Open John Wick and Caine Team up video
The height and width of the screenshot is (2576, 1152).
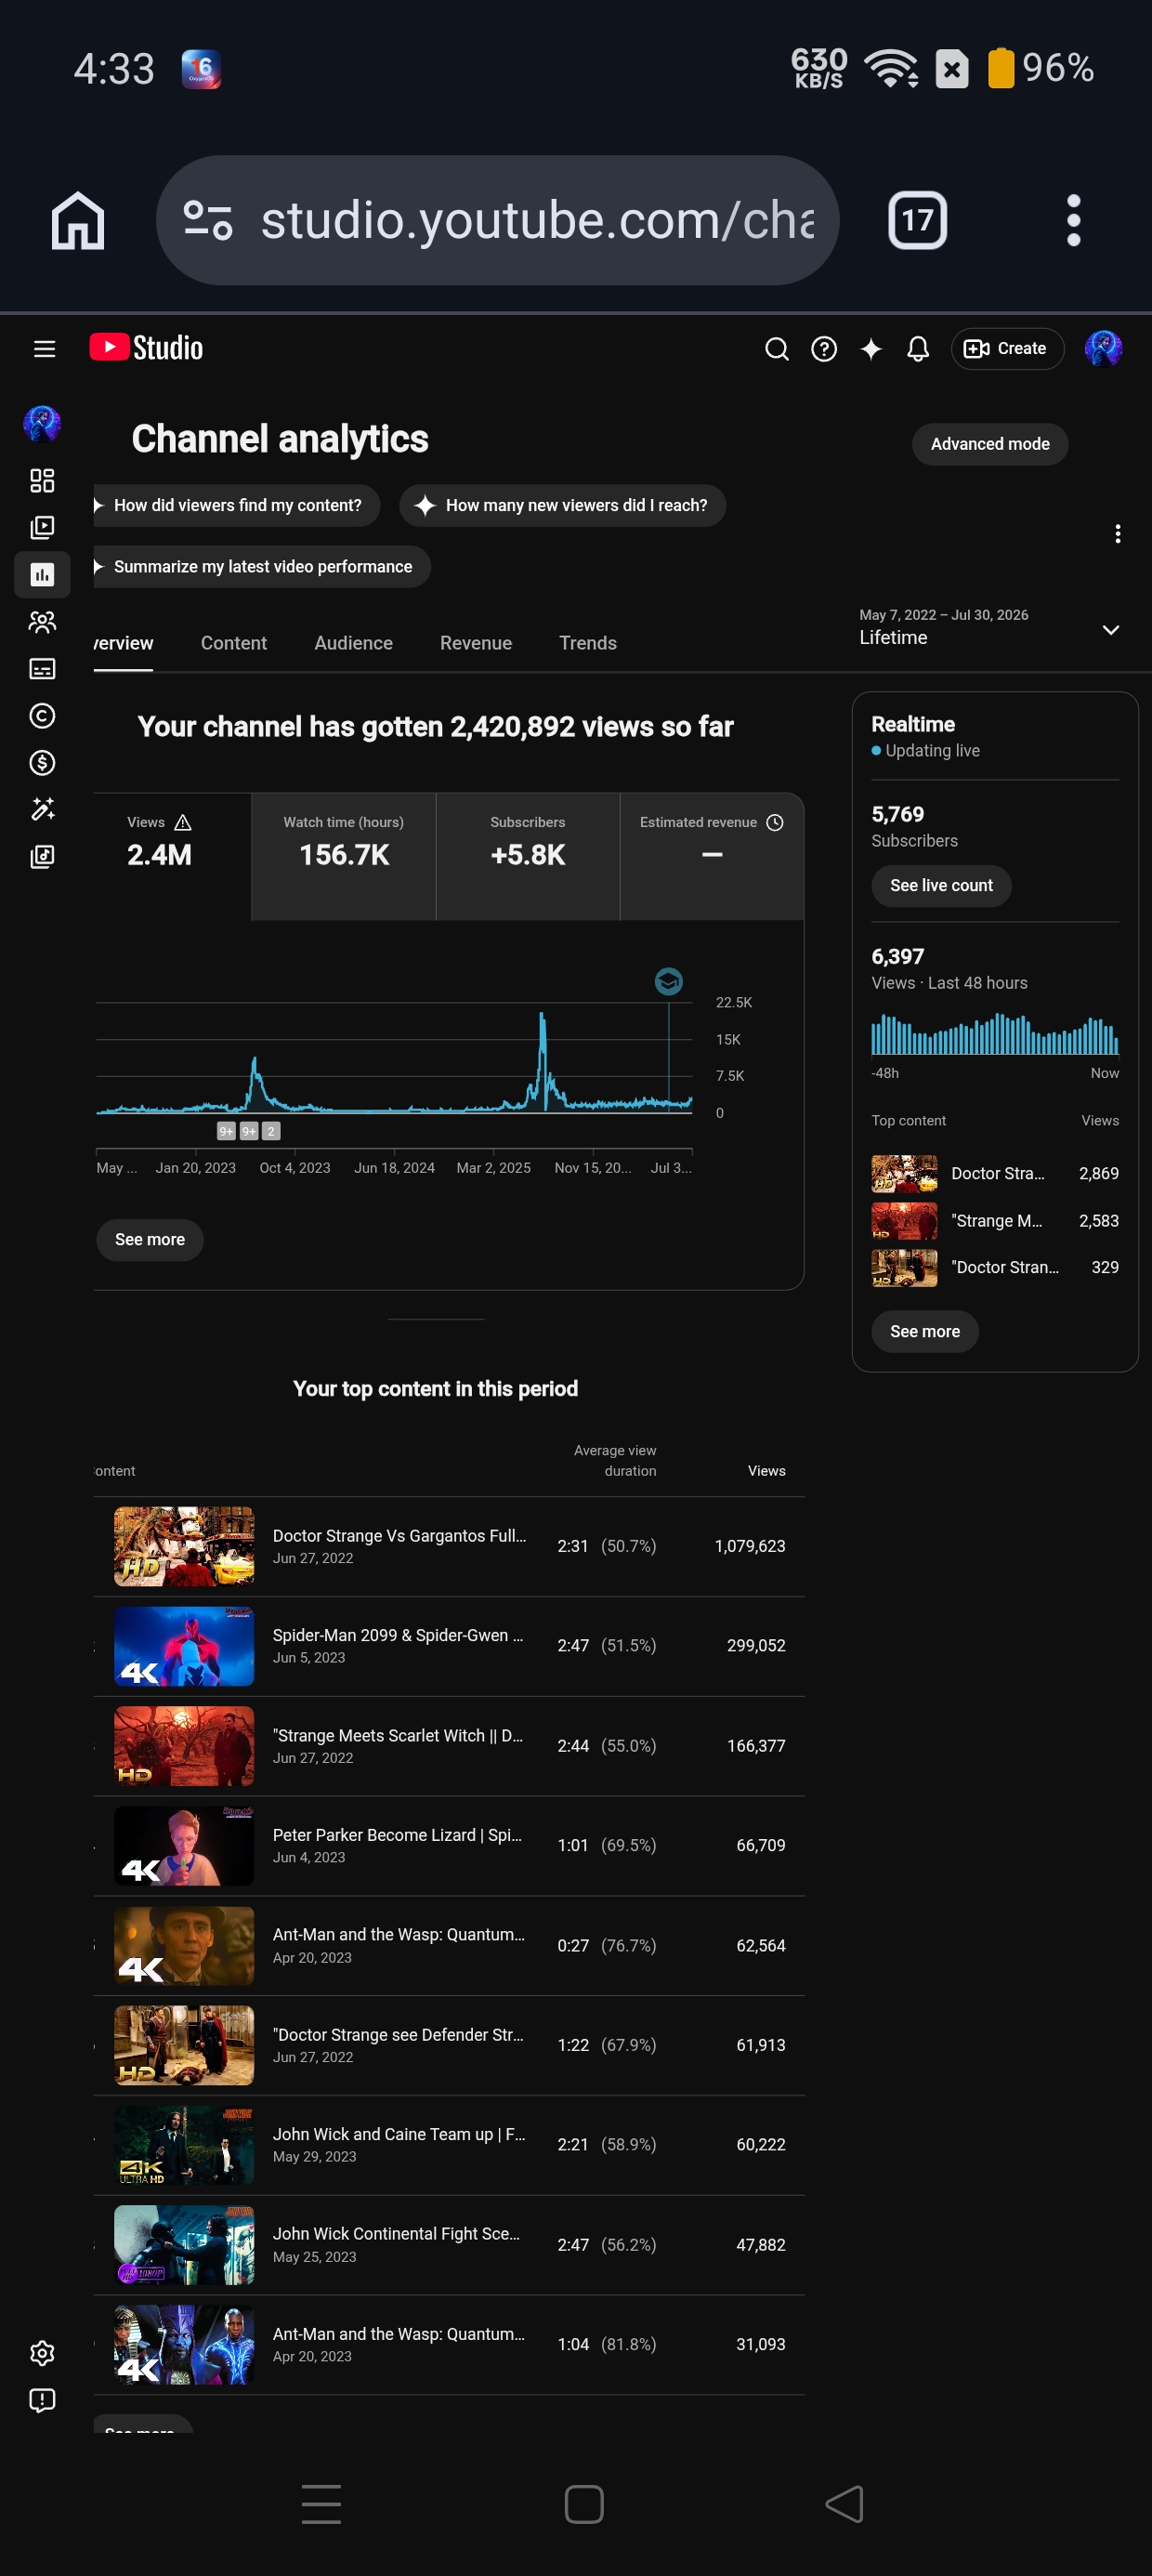tap(449, 2145)
